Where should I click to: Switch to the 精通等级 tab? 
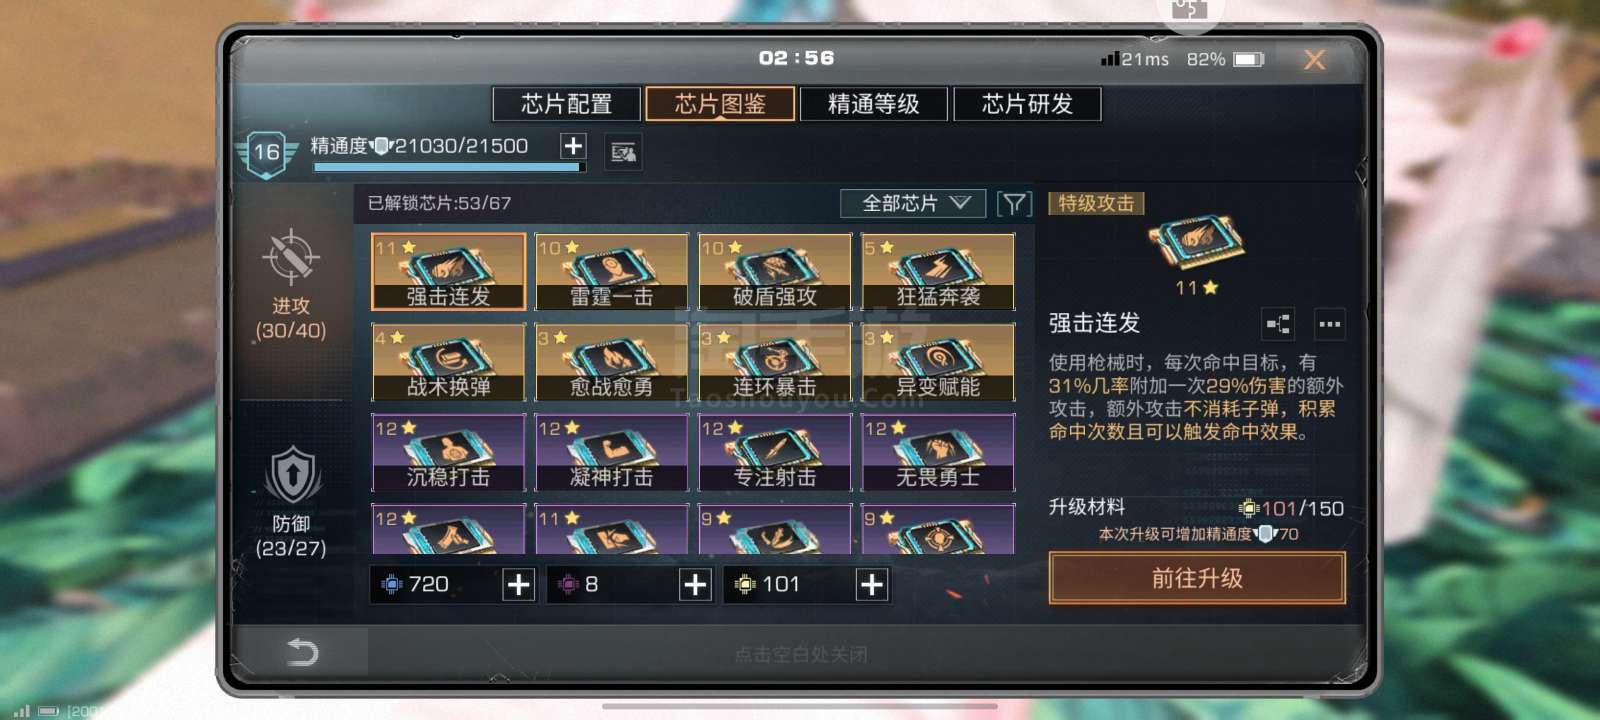873,104
